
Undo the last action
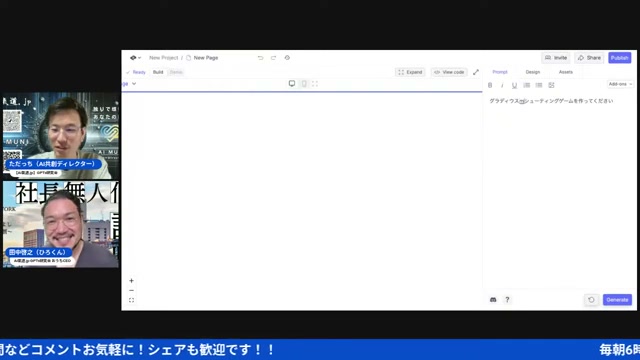260,58
